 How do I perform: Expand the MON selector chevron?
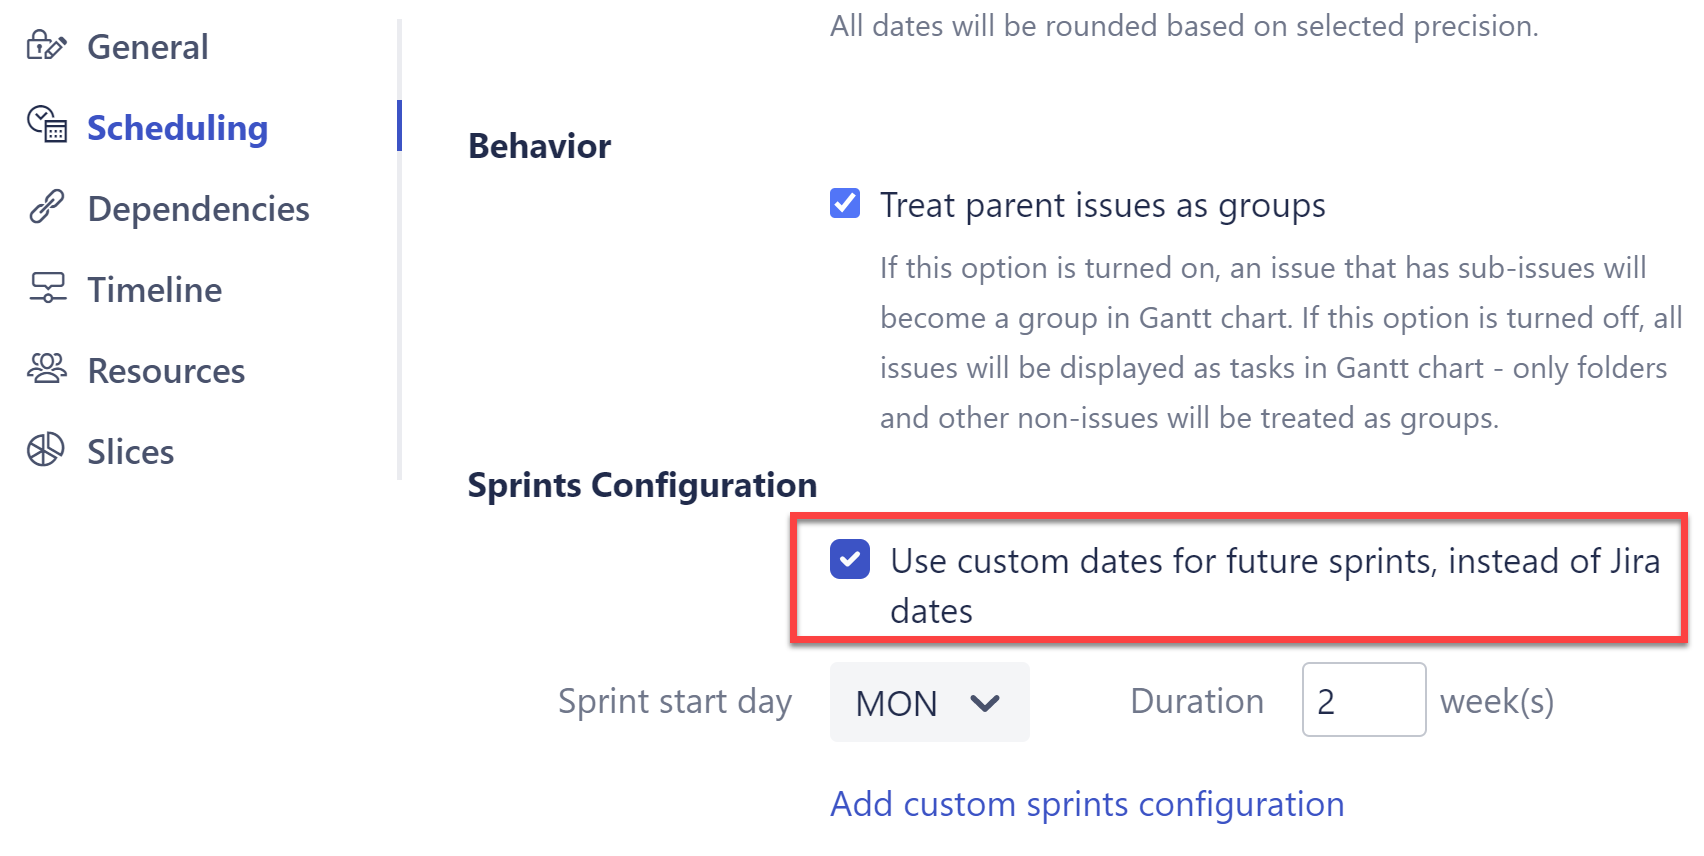point(984,702)
